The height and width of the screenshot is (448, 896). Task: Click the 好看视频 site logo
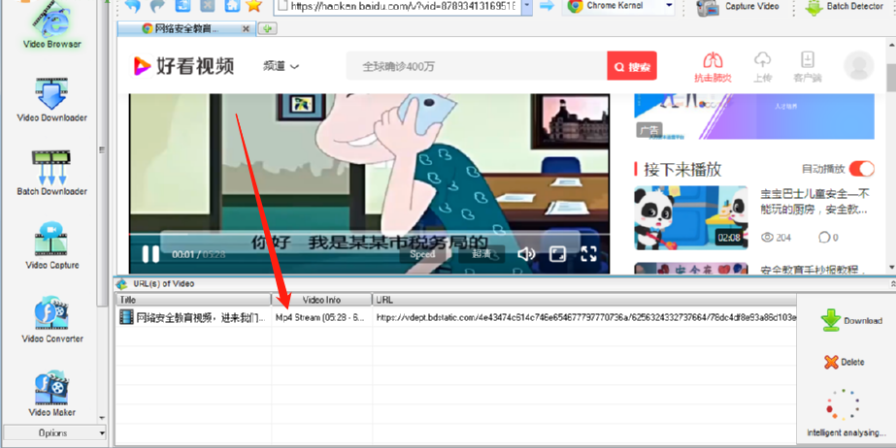pyautogui.click(x=183, y=66)
